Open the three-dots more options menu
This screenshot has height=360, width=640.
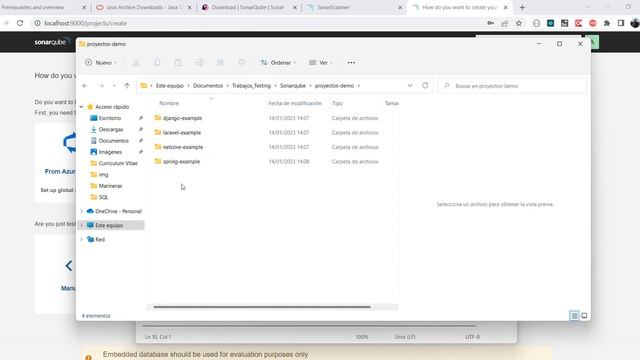(x=351, y=62)
